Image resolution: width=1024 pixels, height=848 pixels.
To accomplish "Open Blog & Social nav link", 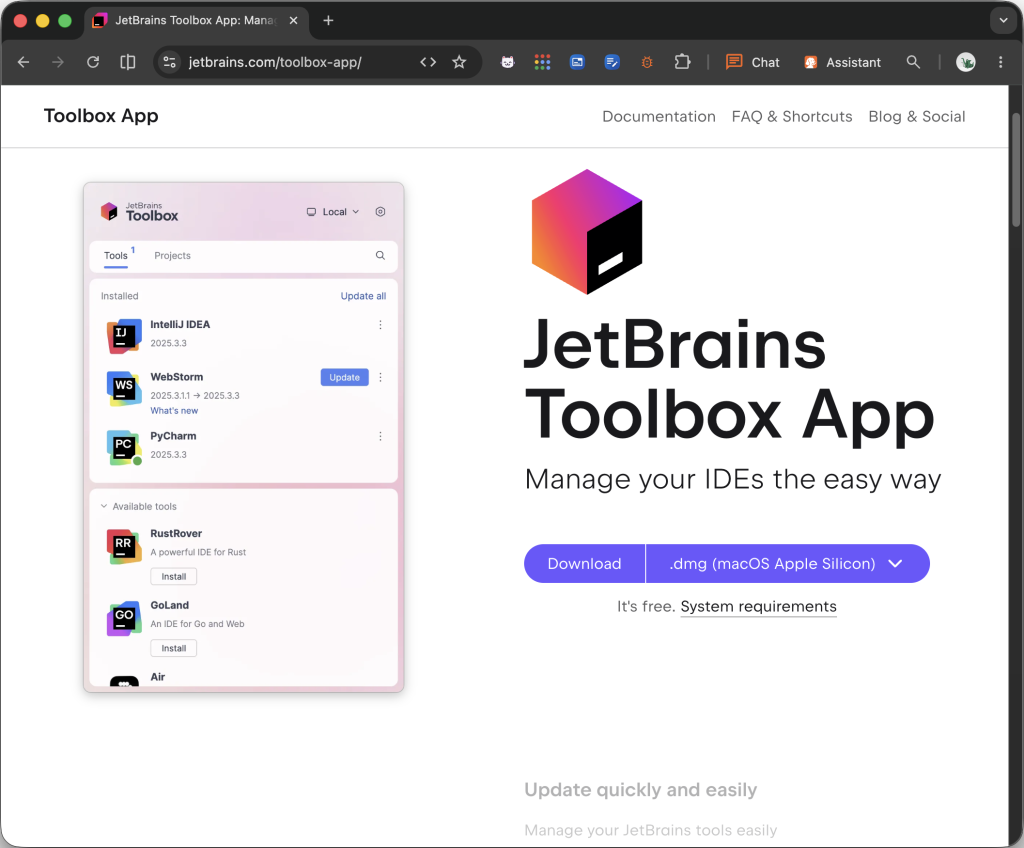I will tap(916, 116).
